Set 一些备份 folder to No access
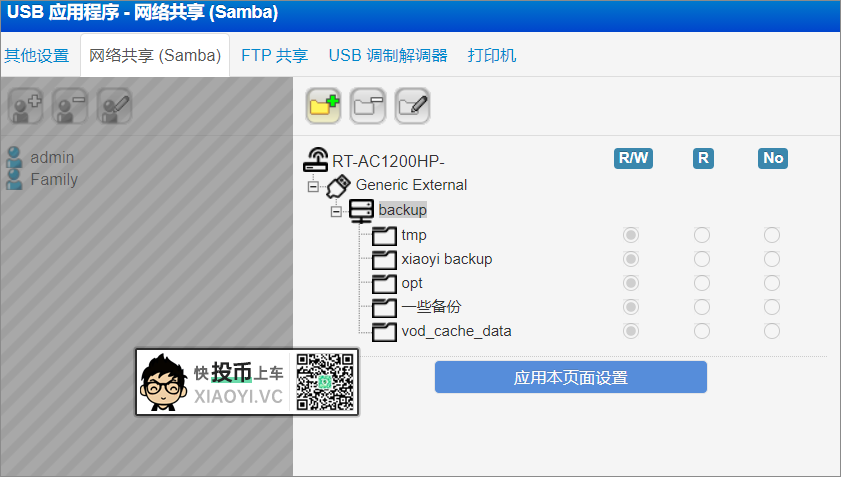This screenshot has width=841, height=477. coord(772,307)
